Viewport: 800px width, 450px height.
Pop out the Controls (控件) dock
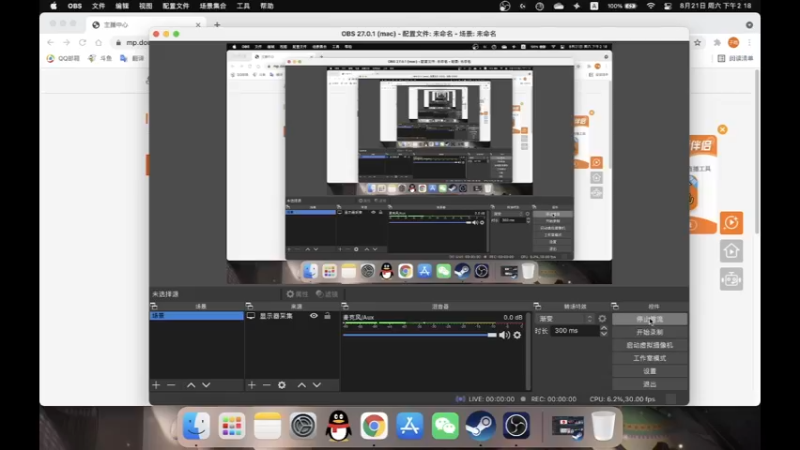[x=615, y=306]
